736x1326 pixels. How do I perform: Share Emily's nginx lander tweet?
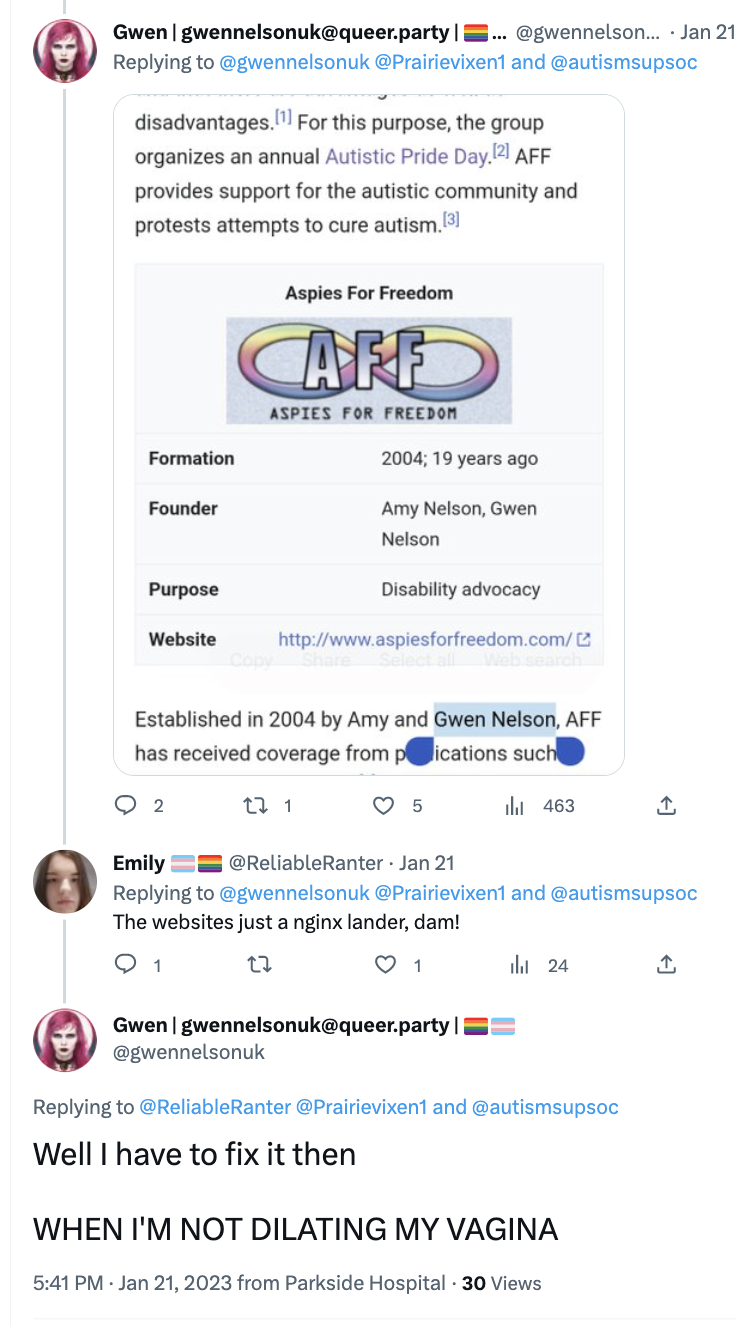pyautogui.click(x=666, y=965)
